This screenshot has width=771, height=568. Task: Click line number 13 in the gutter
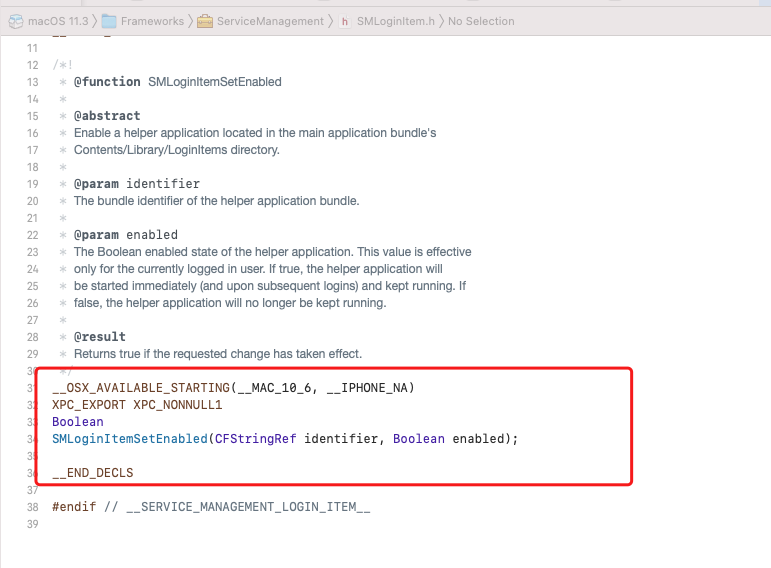point(32,82)
